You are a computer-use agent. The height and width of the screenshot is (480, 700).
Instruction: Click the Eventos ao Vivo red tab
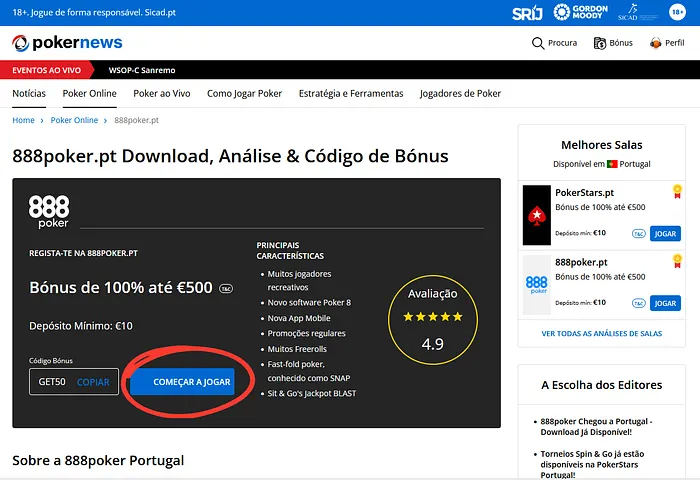46,70
